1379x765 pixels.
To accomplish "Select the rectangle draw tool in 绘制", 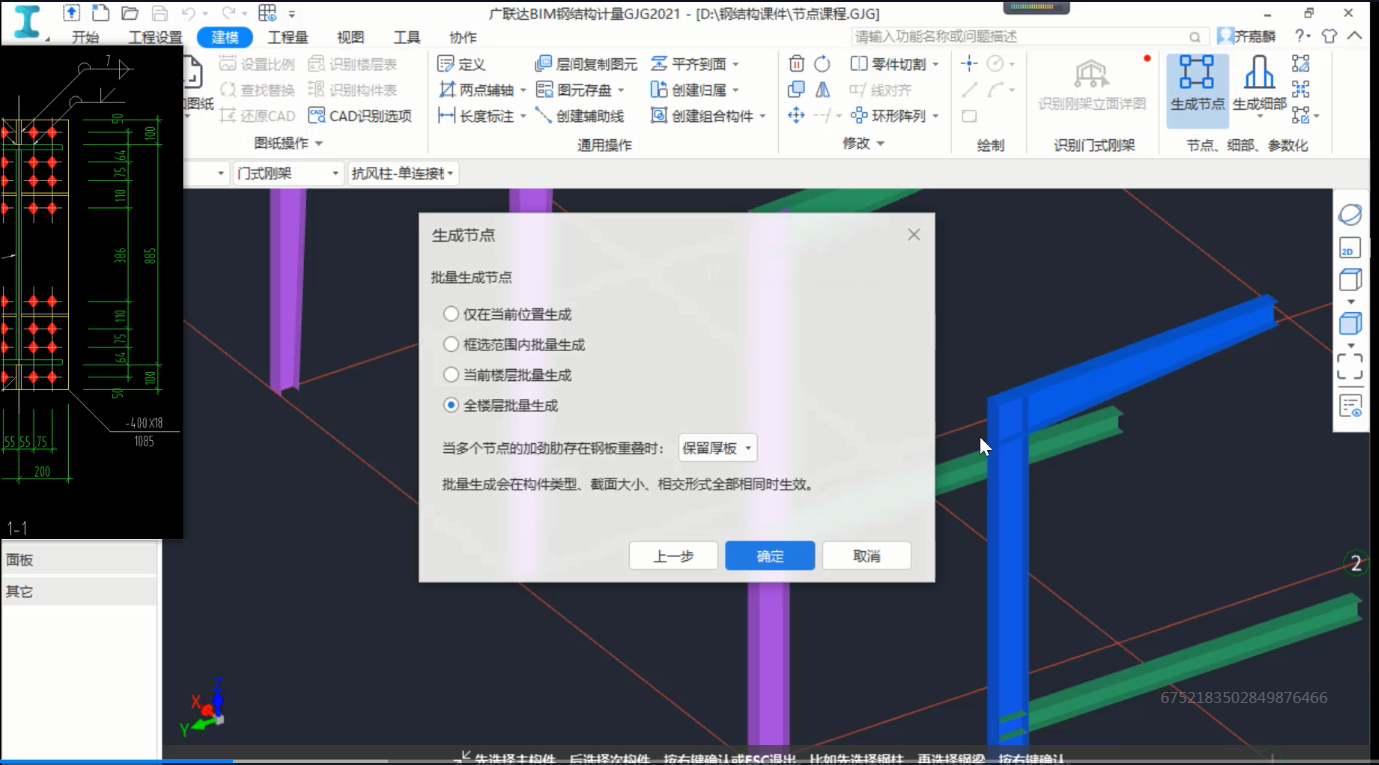I will [969, 116].
